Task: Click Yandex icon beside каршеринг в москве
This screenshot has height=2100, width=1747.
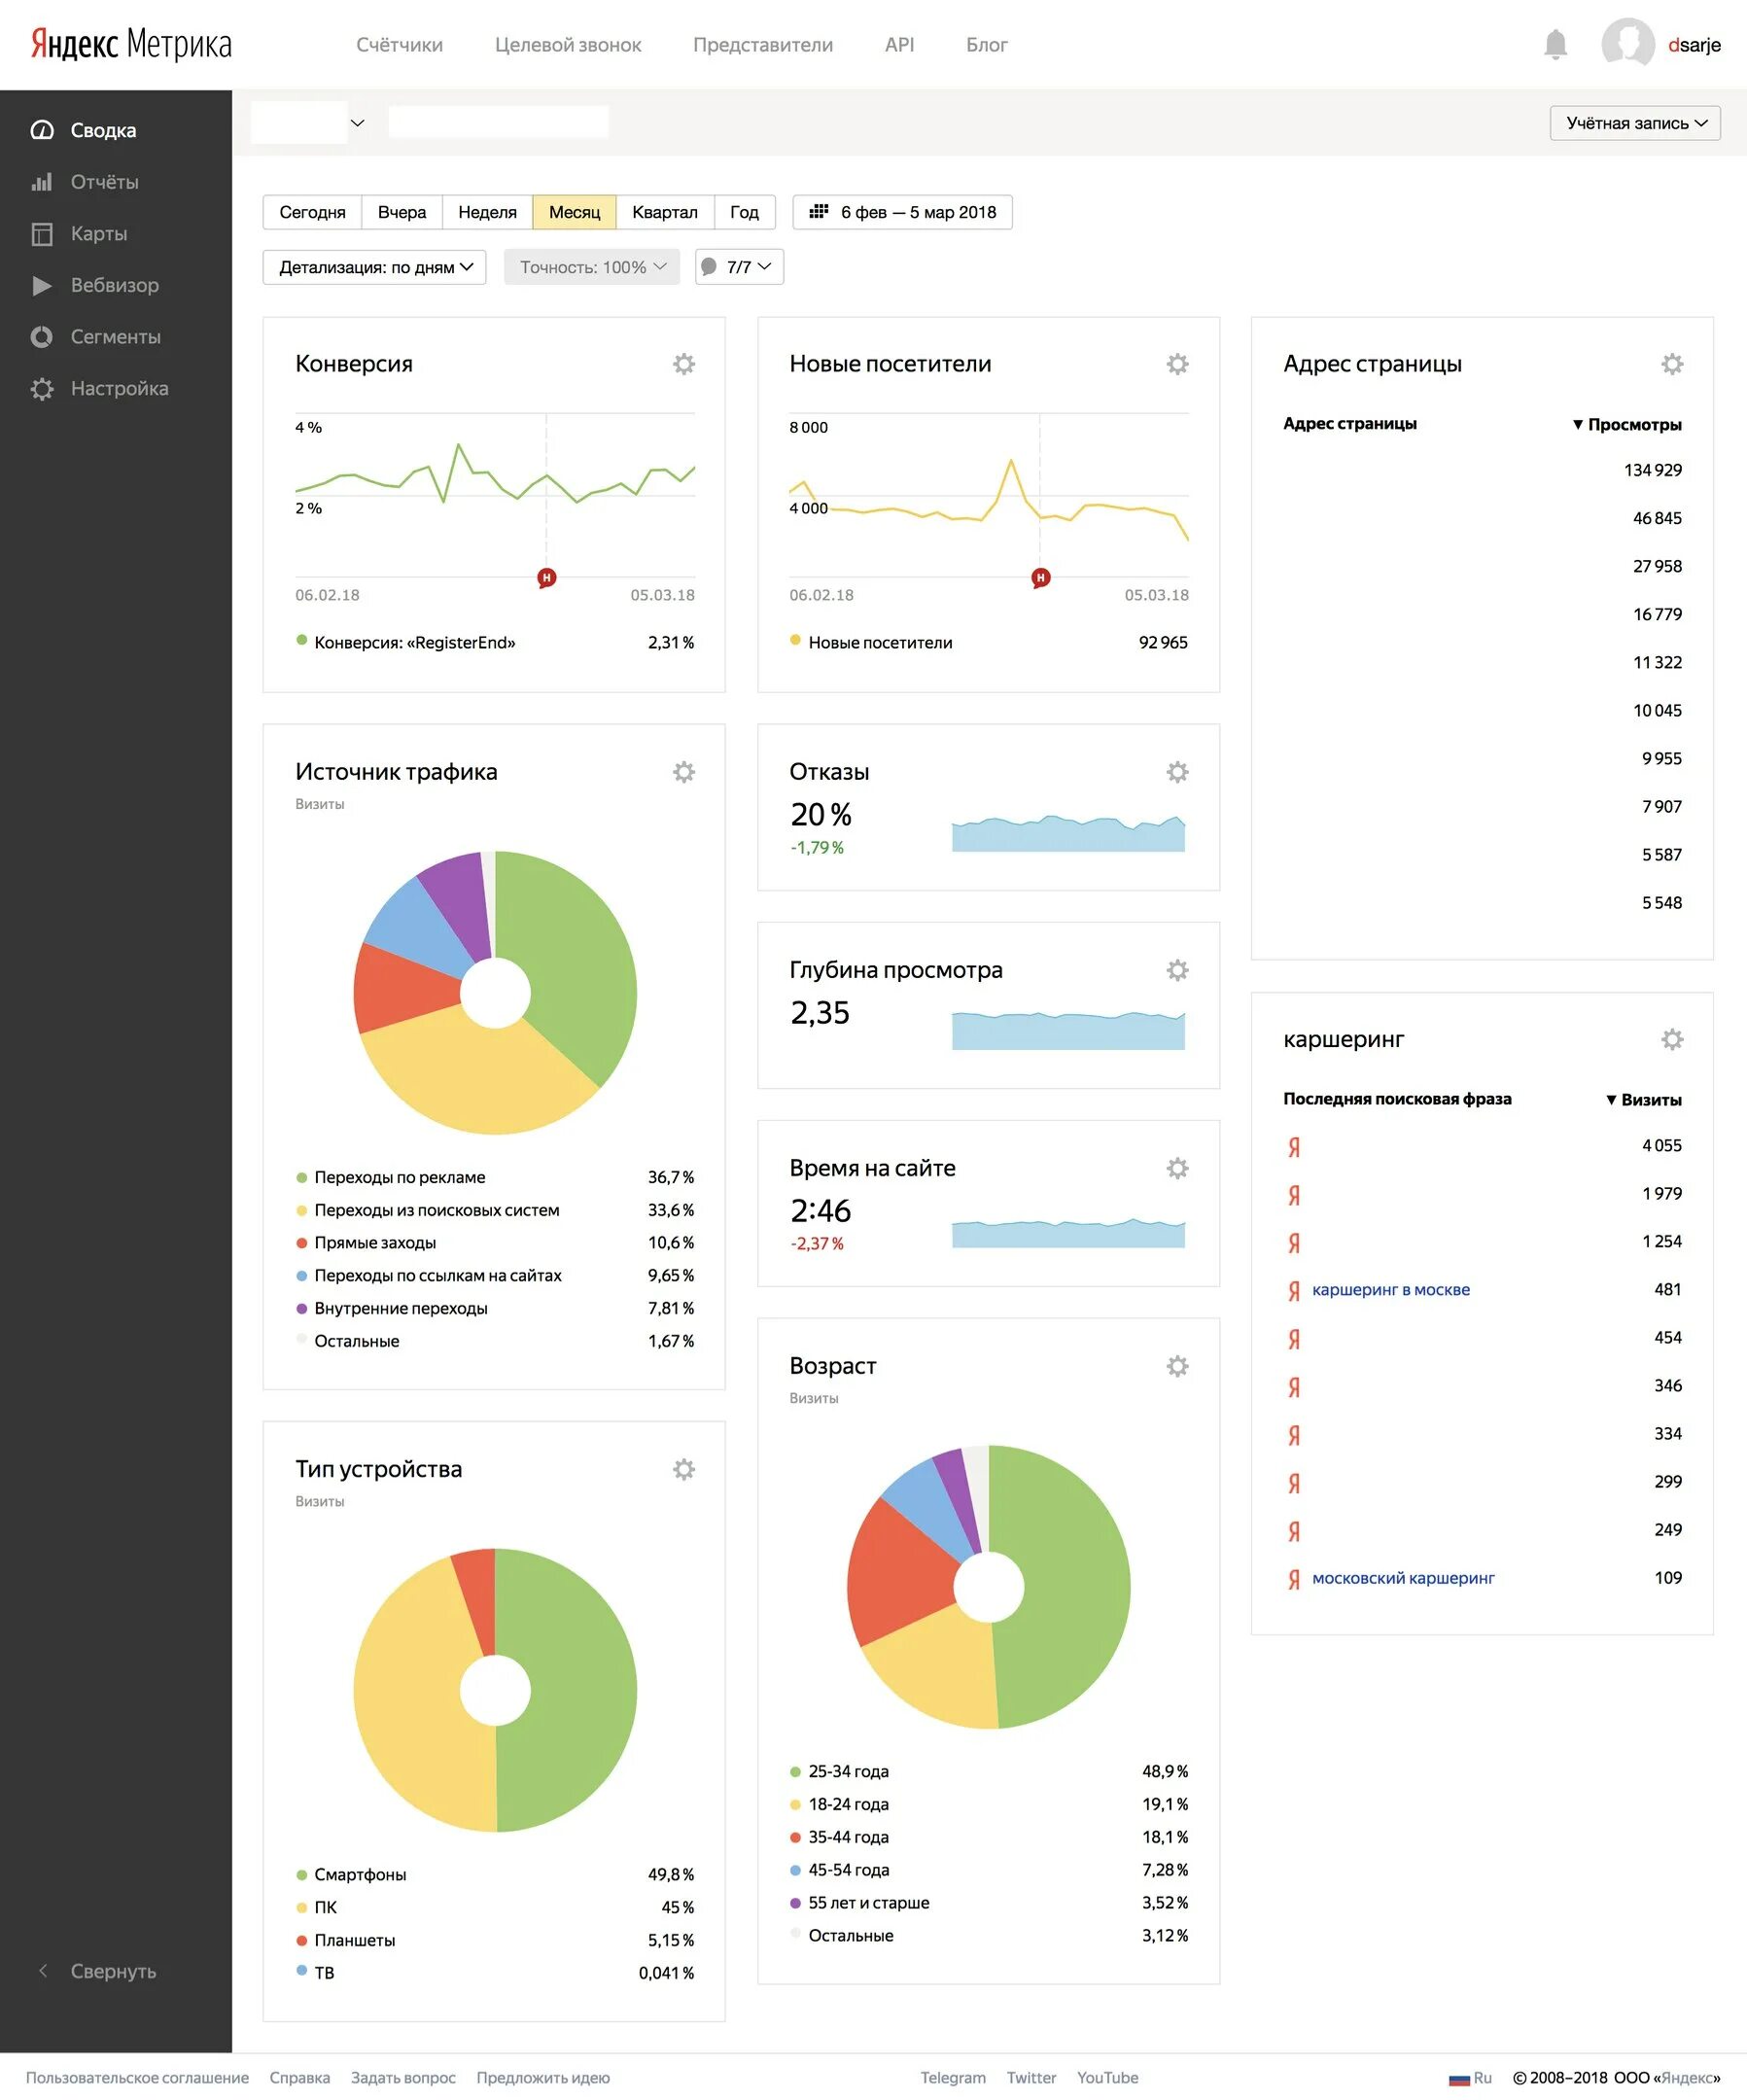Action: pyautogui.click(x=1294, y=1290)
